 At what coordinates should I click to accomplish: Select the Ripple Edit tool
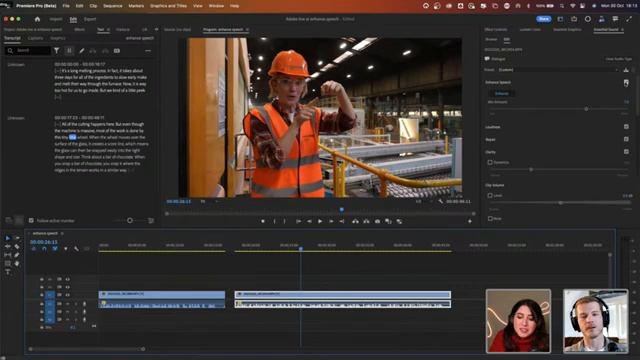[7, 247]
